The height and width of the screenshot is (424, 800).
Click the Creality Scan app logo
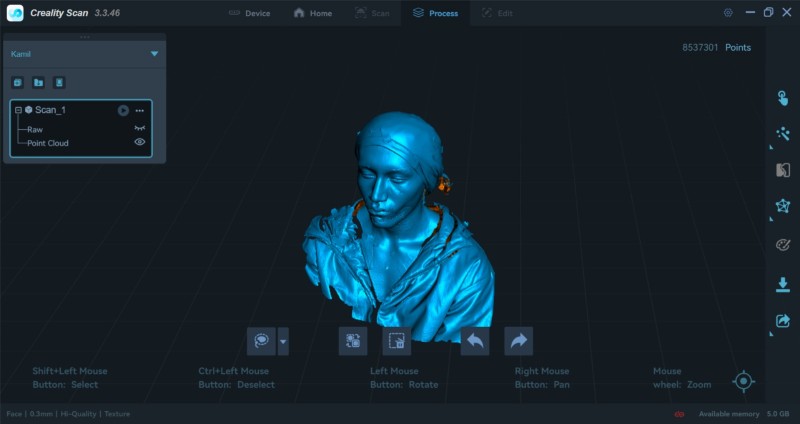[x=15, y=13]
